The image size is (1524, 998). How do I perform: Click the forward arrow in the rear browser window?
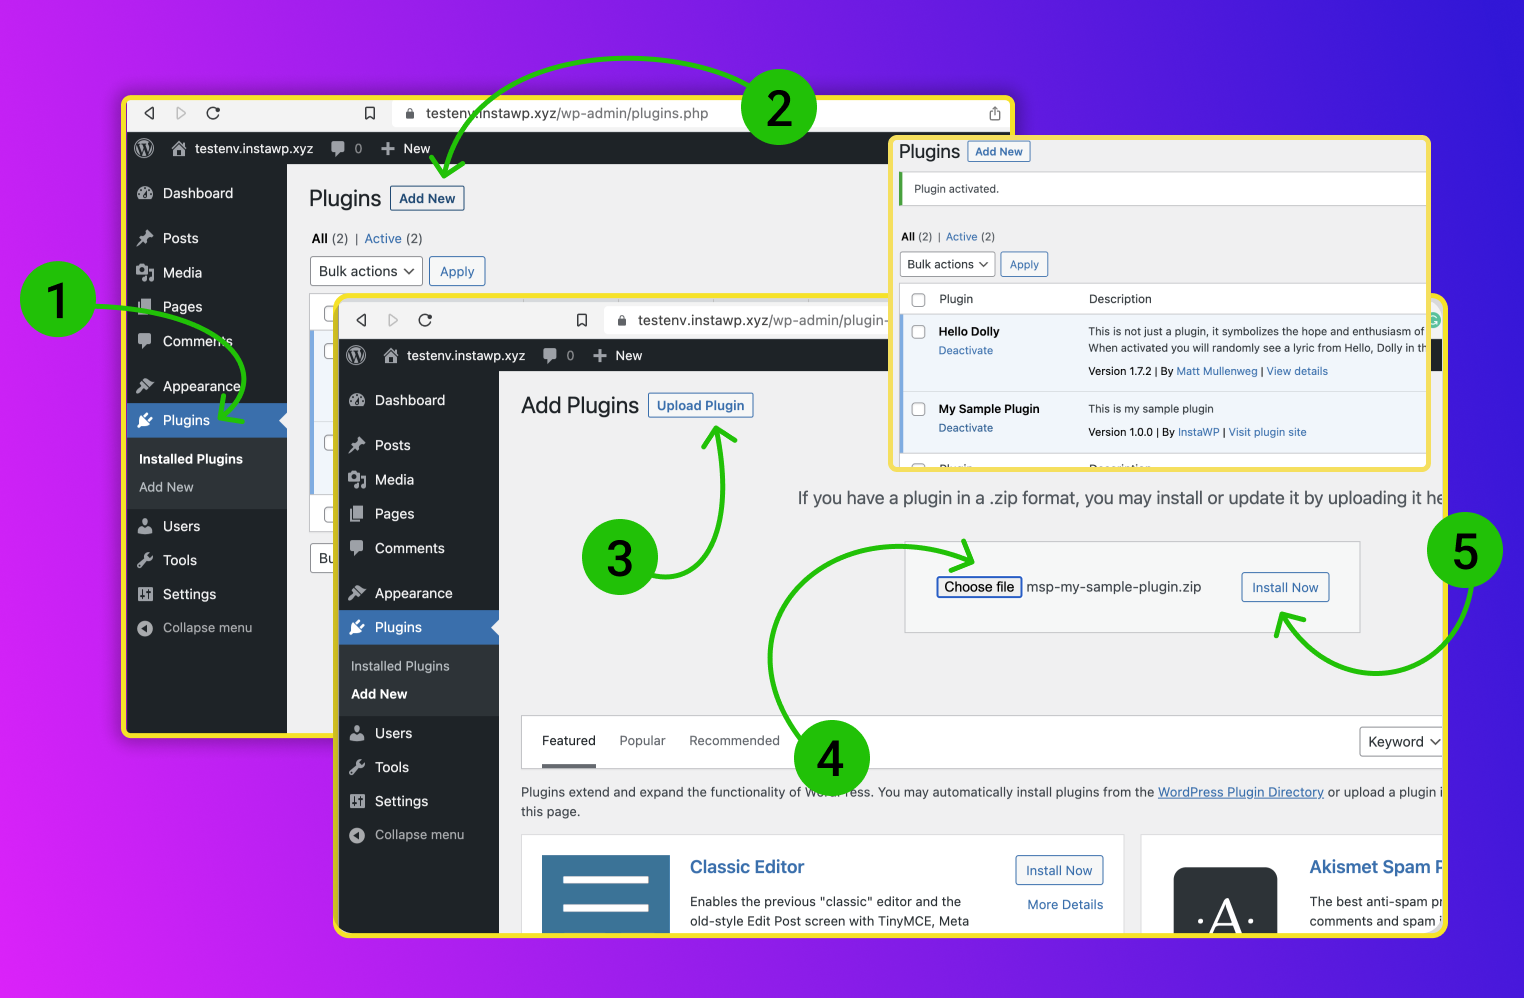click(x=181, y=113)
